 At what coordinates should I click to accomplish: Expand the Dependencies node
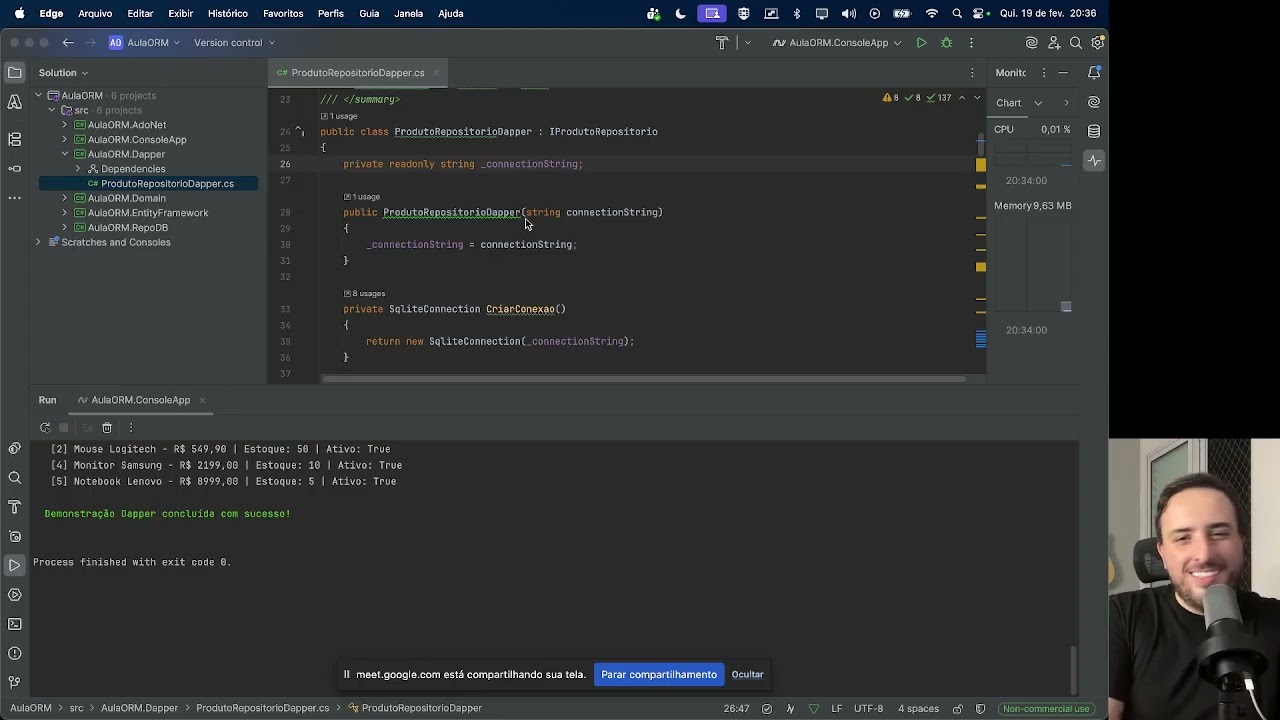(x=78, y=169)
